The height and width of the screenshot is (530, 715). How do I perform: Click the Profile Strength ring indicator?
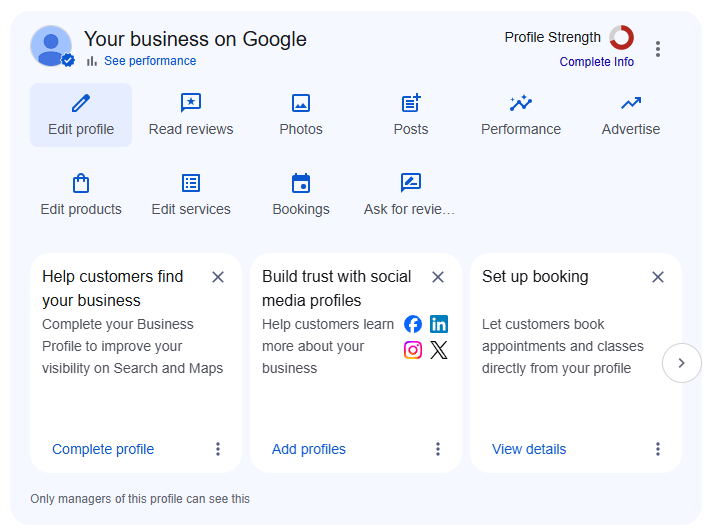tap(622, 37)
